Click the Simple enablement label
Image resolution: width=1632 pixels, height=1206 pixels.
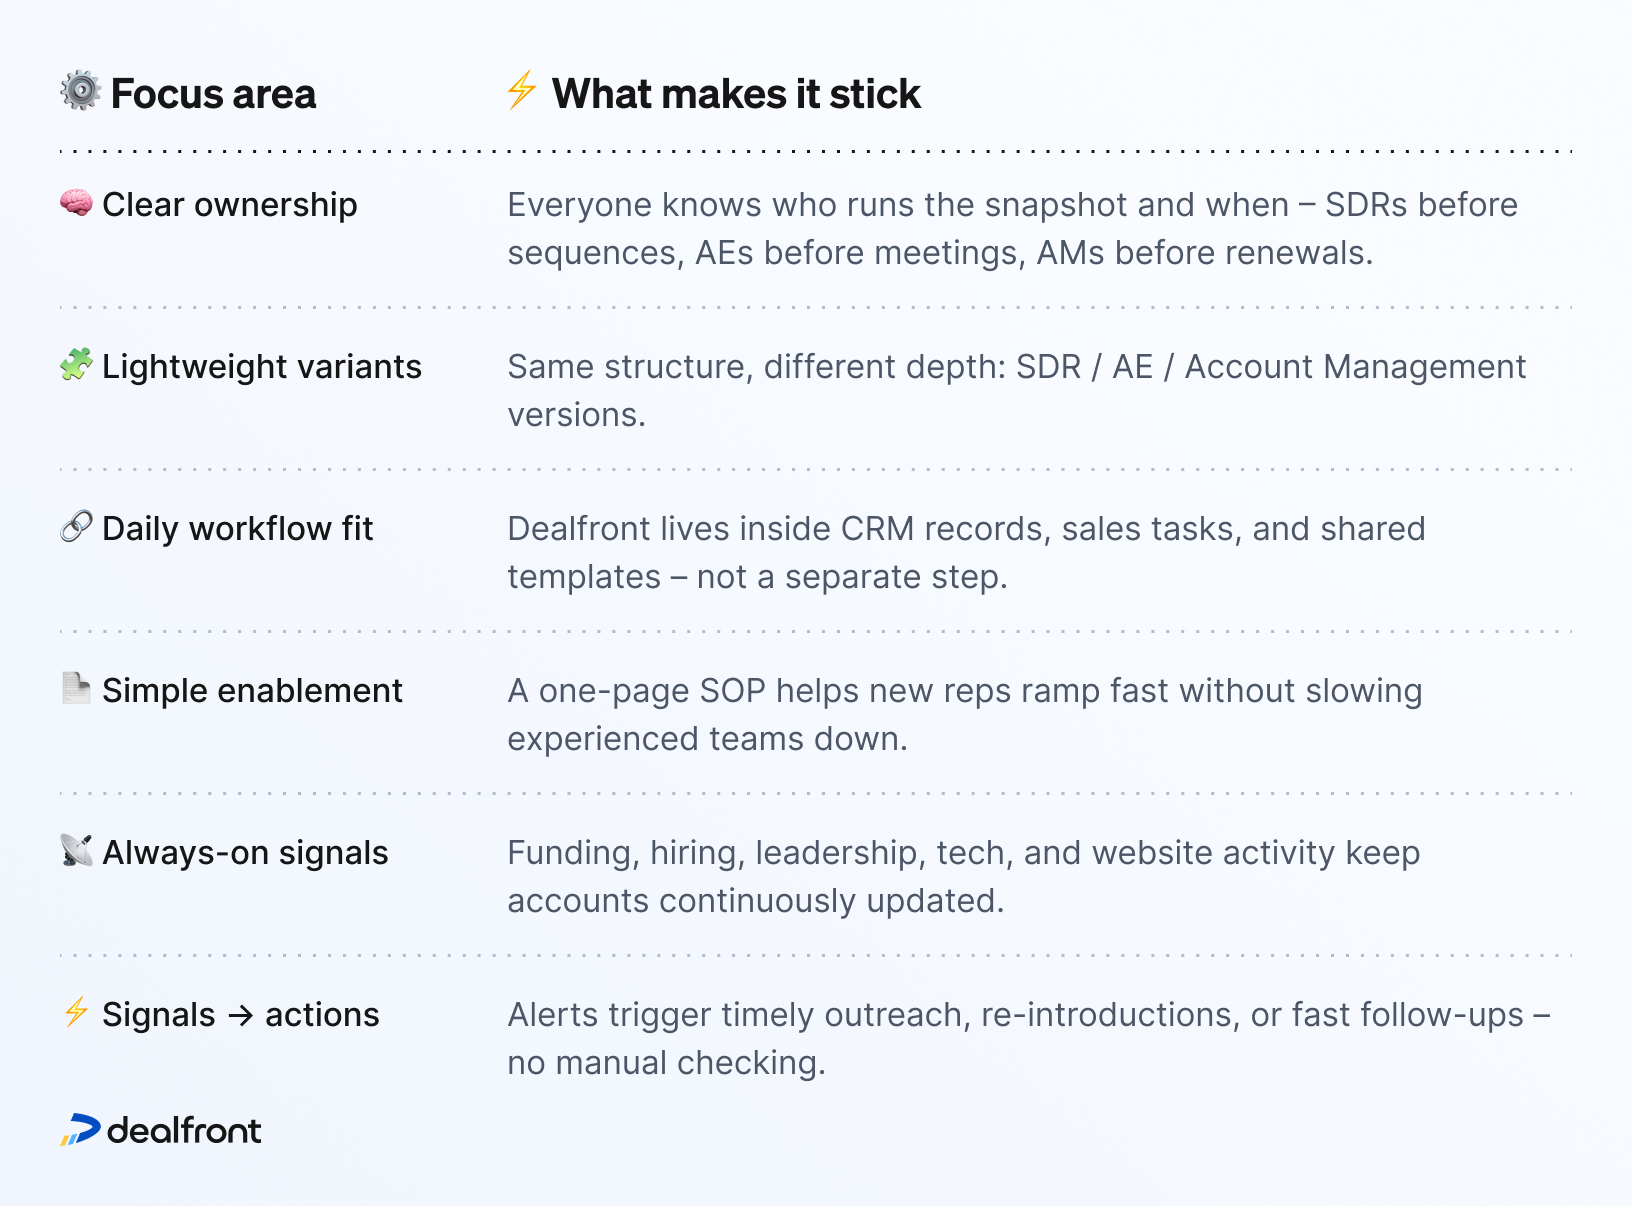(x=252, y=691)
